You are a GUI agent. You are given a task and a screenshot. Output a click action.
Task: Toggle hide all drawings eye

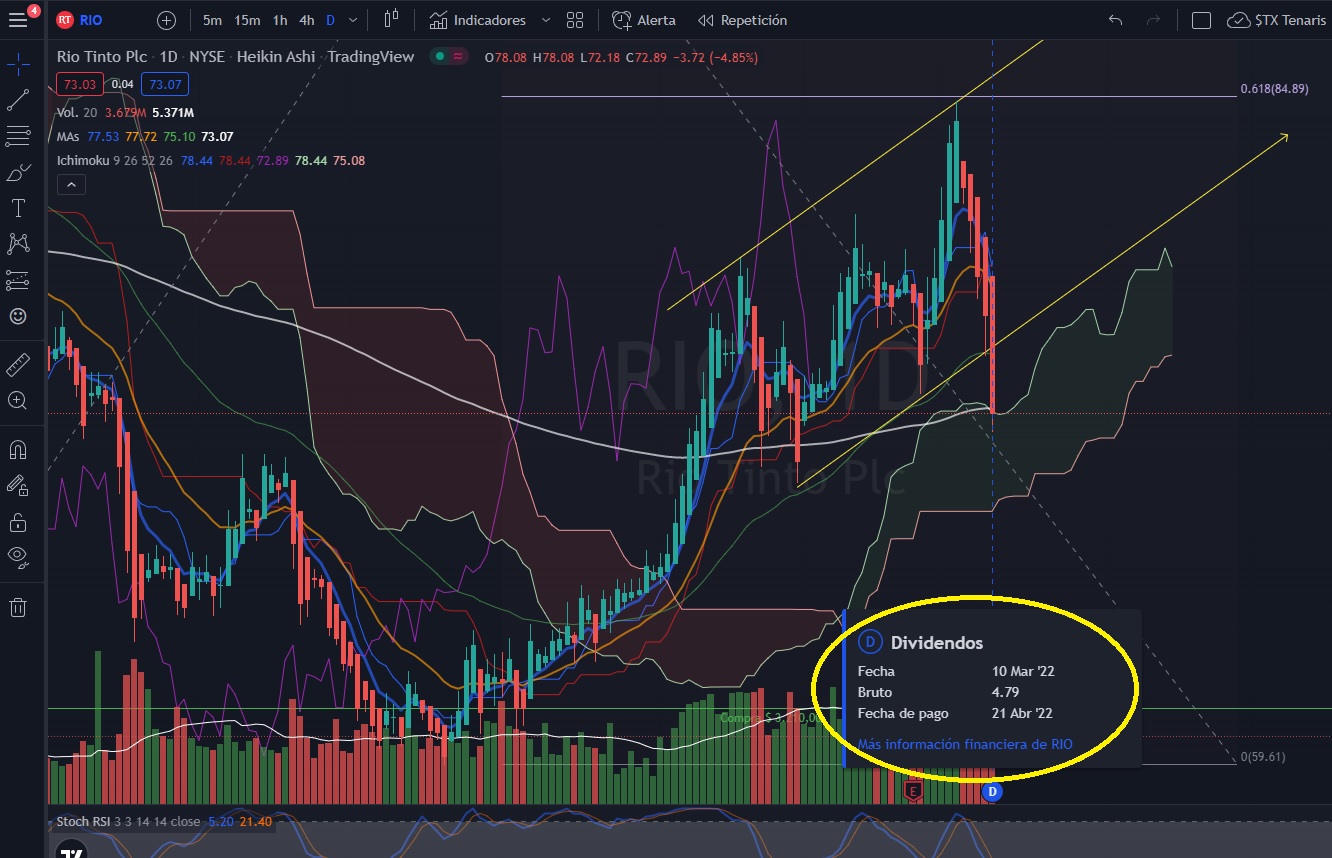[18, 558]
